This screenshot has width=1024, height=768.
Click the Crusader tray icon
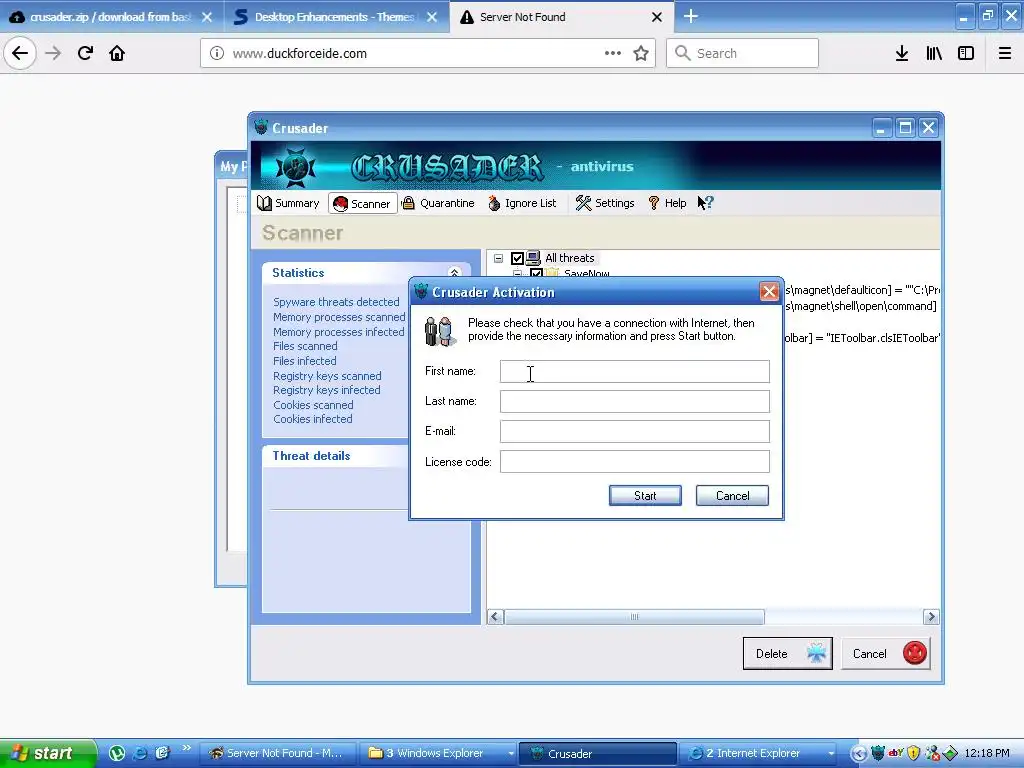(x=878, y=754)
